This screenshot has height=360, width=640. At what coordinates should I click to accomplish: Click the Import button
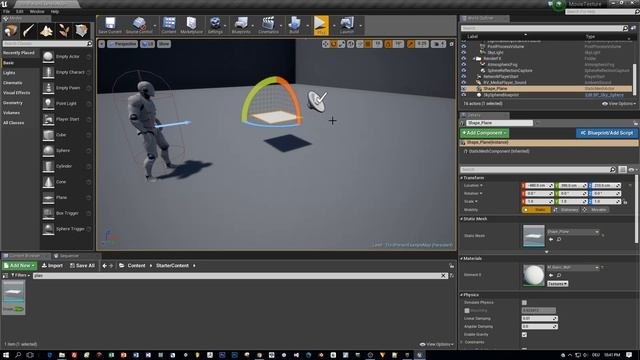point(53,266)
